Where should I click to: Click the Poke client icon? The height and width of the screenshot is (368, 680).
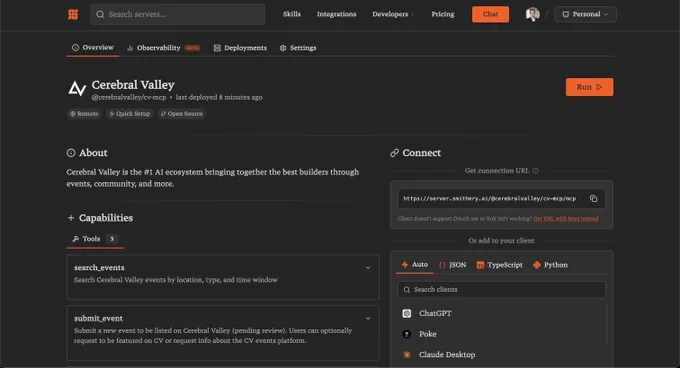point(407,334)
